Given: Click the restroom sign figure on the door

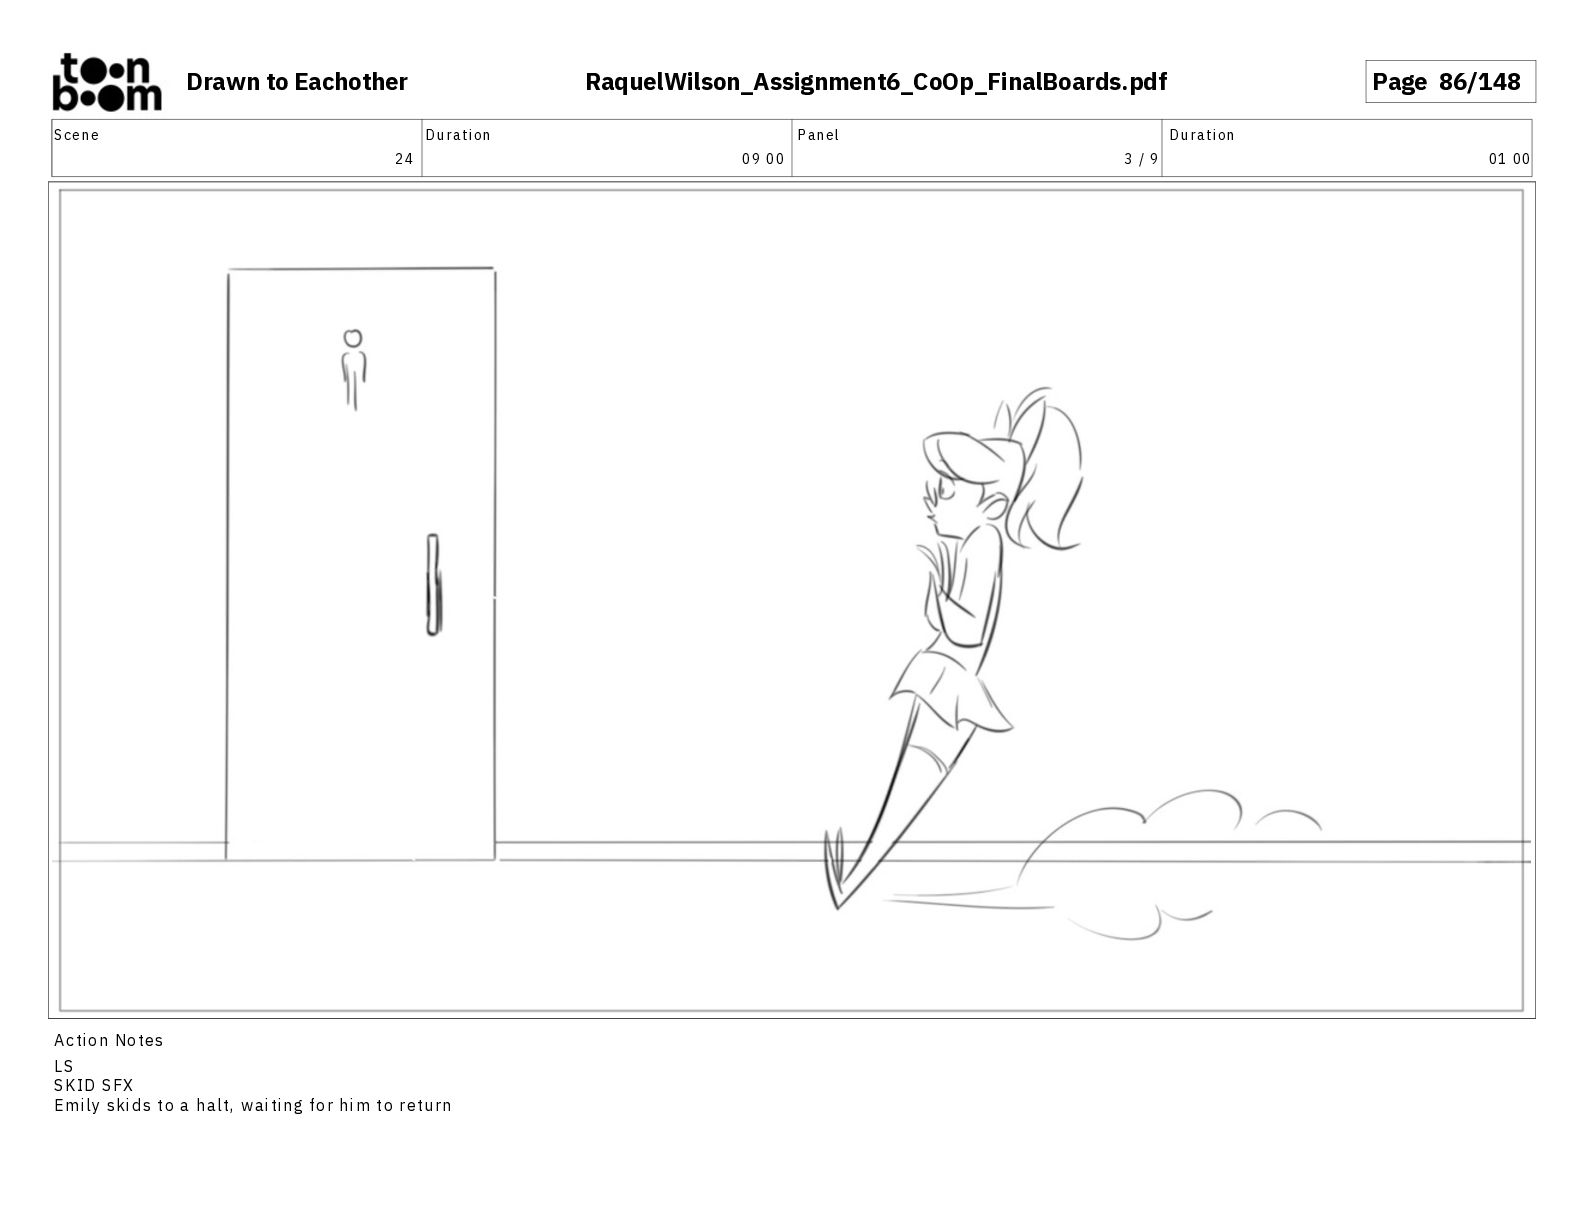Looking at the screenshot, I should pyautogui.click(x=353, y=369).
